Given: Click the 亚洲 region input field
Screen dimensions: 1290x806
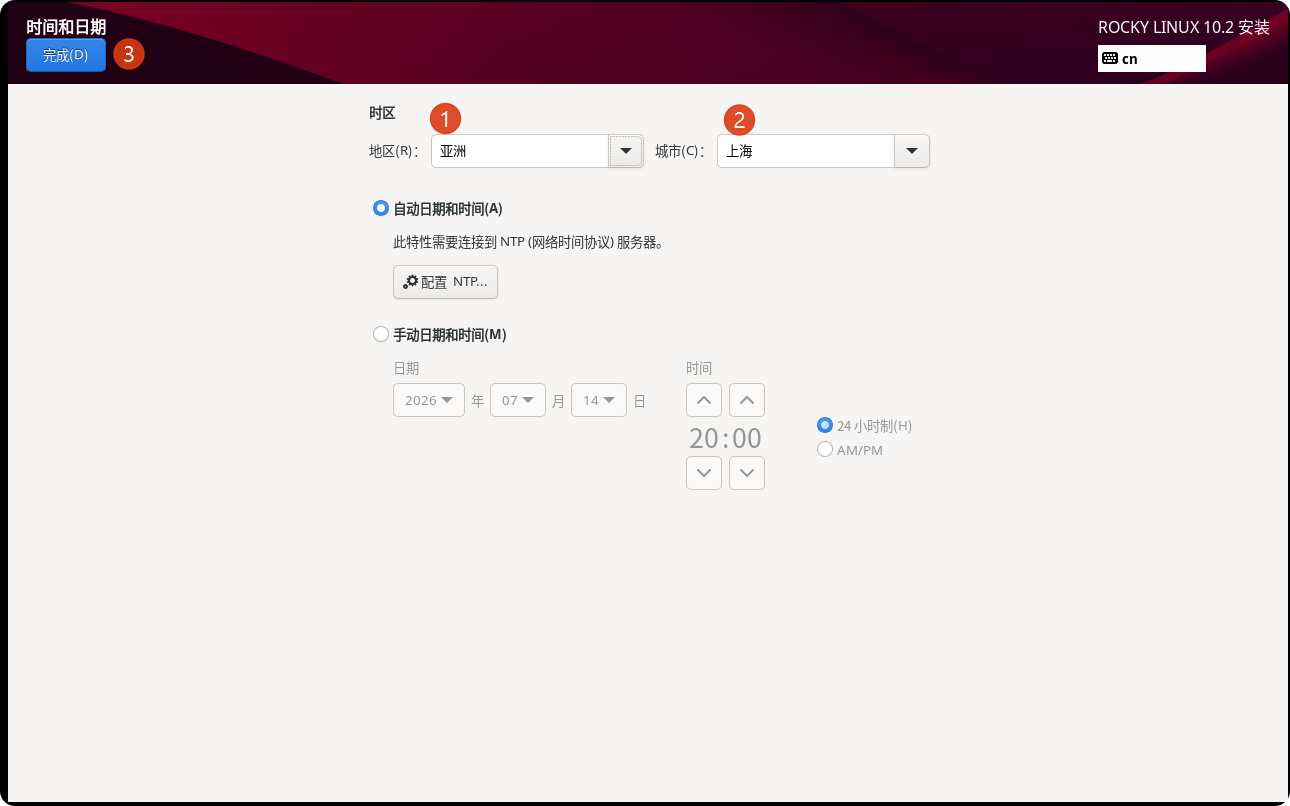Looking at the screenshot, I should point(520,151).
